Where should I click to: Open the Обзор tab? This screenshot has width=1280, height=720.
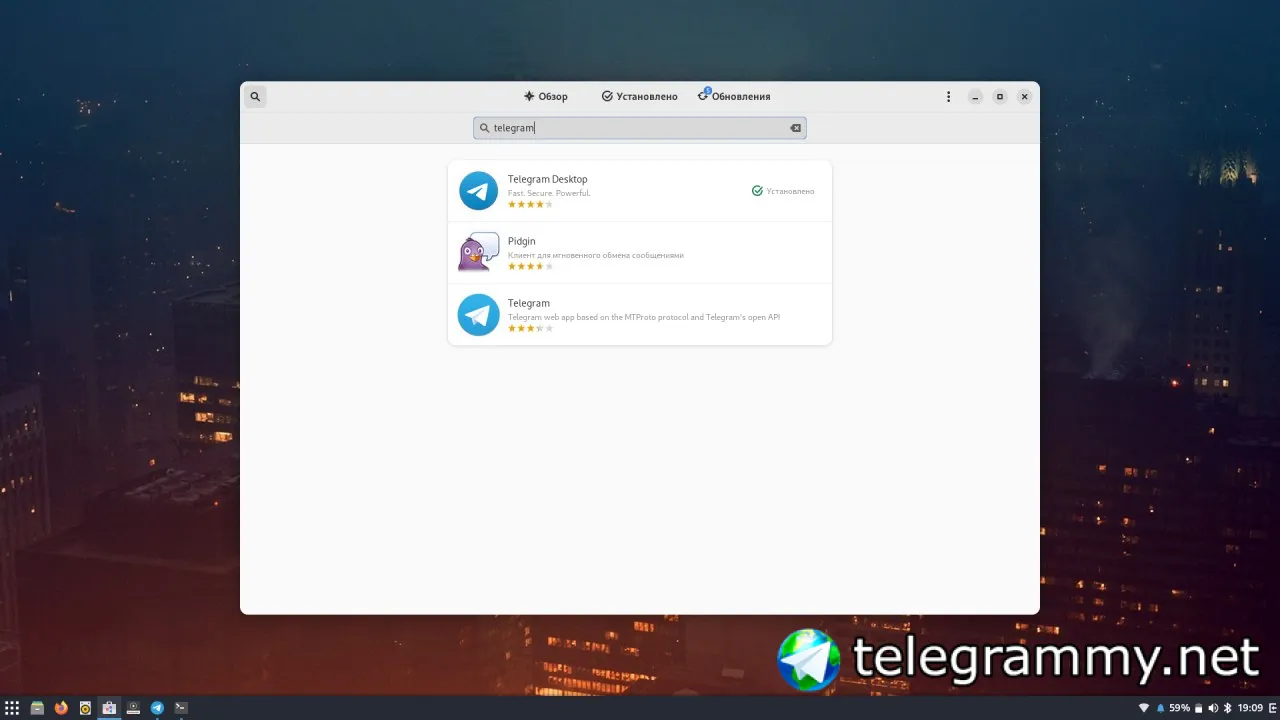pyautogui.click(x=545, y=97)
